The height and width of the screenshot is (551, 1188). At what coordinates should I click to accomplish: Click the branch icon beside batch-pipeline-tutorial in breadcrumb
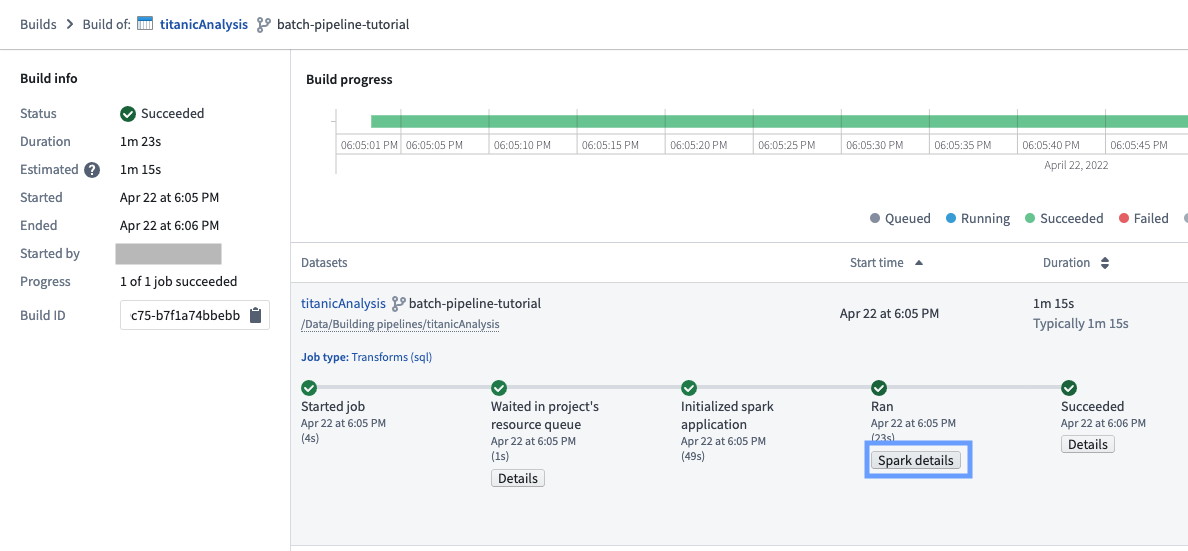pos(263,24)
